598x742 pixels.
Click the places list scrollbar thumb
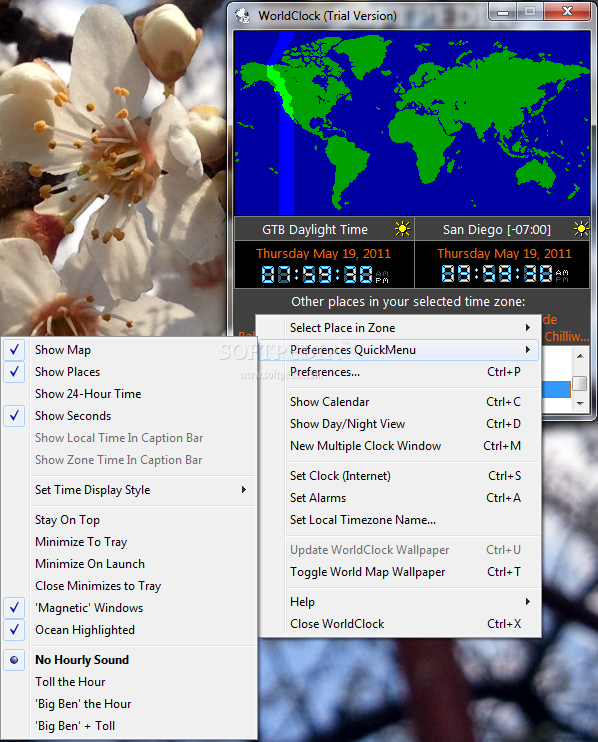(x=580, y=383)
